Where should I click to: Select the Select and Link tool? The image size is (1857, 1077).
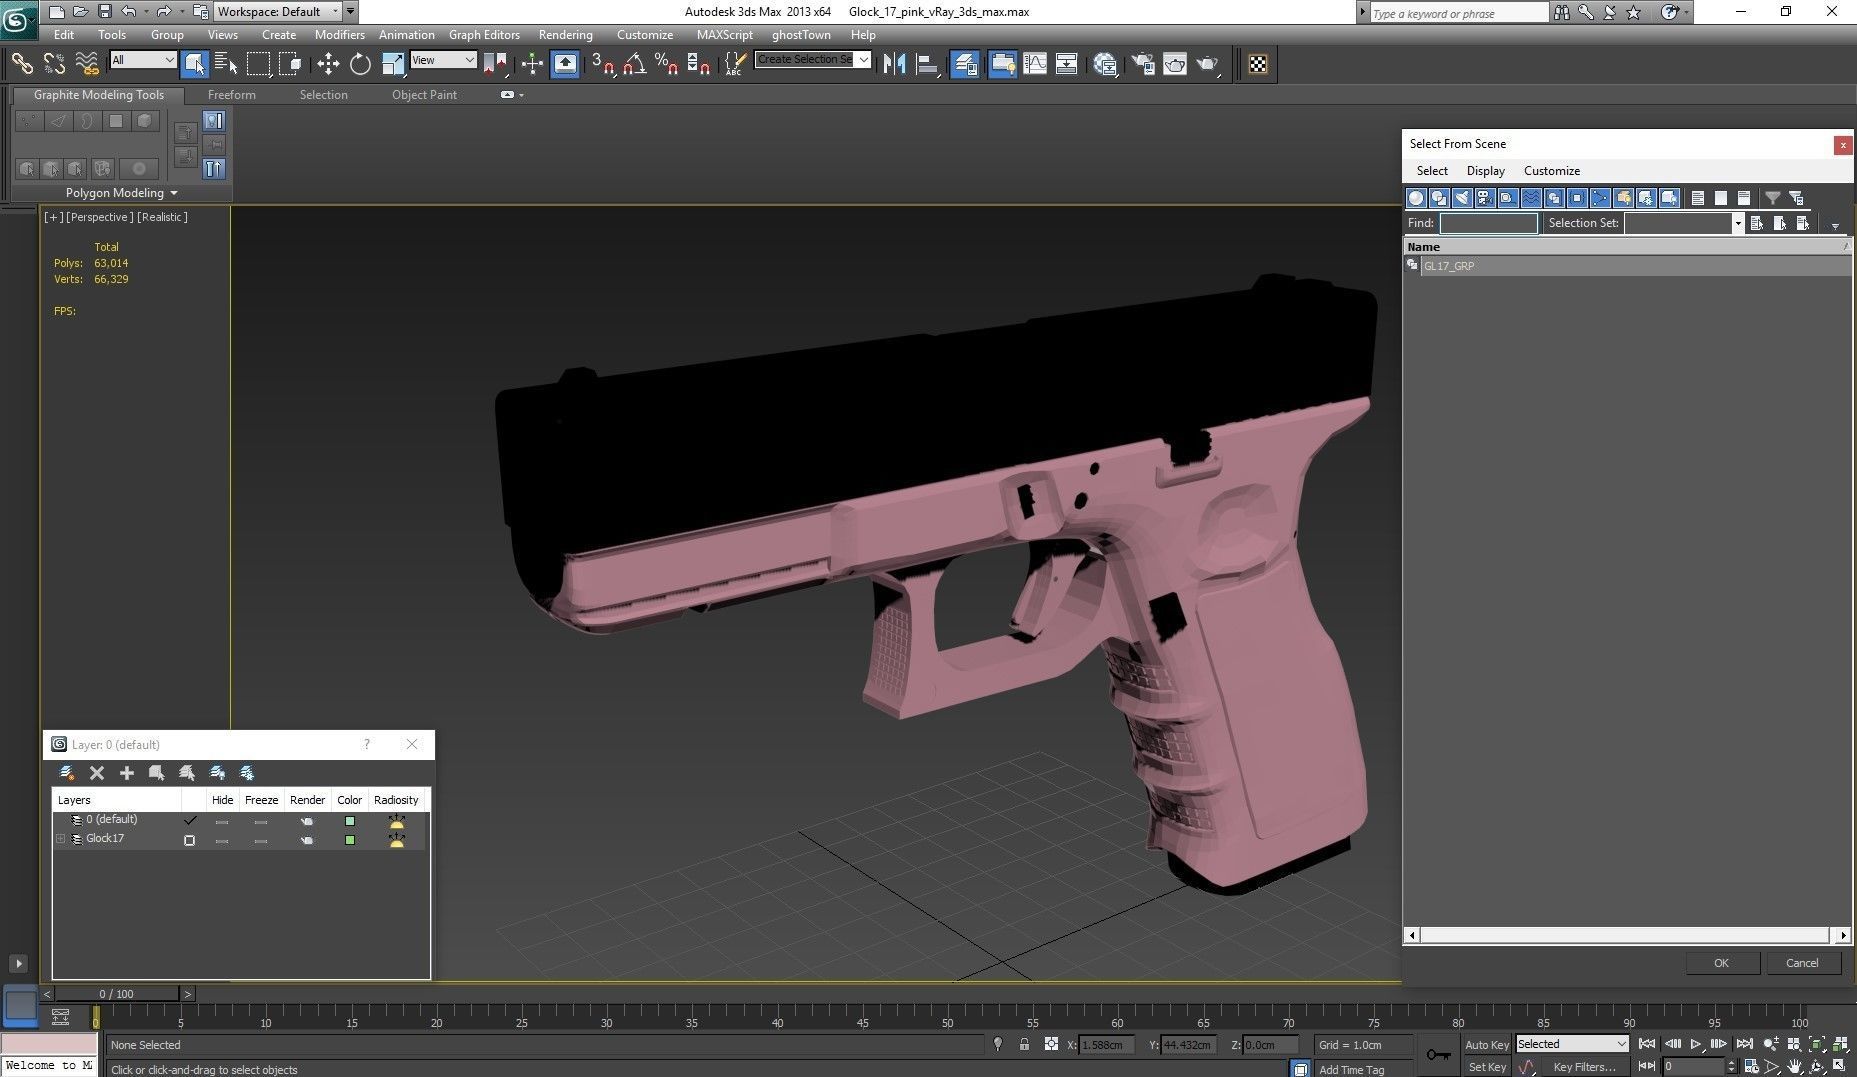(x=22, y=64)
